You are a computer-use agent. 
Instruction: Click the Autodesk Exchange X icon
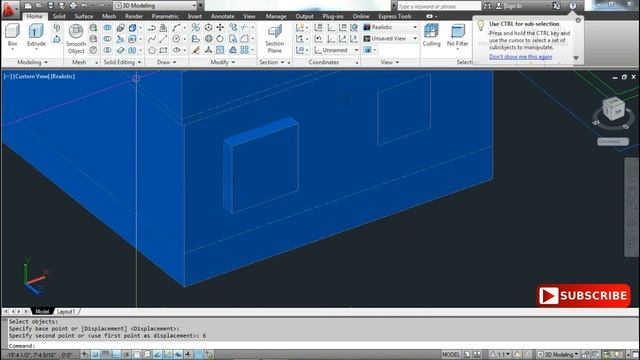tap(556, 6)
